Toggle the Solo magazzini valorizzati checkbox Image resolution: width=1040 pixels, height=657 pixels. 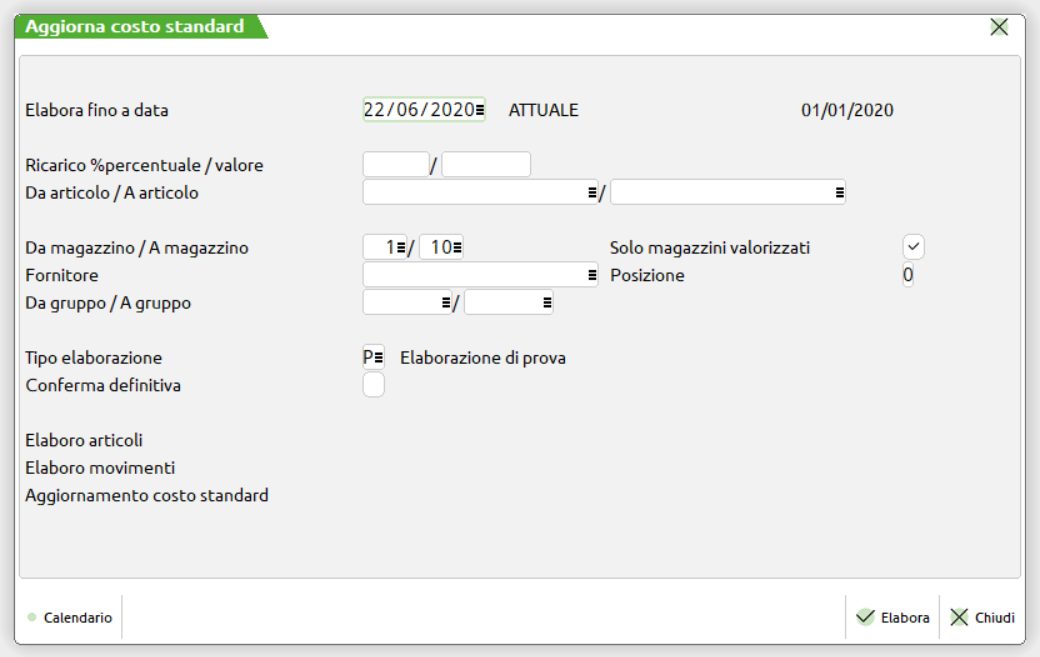[913, 247]
